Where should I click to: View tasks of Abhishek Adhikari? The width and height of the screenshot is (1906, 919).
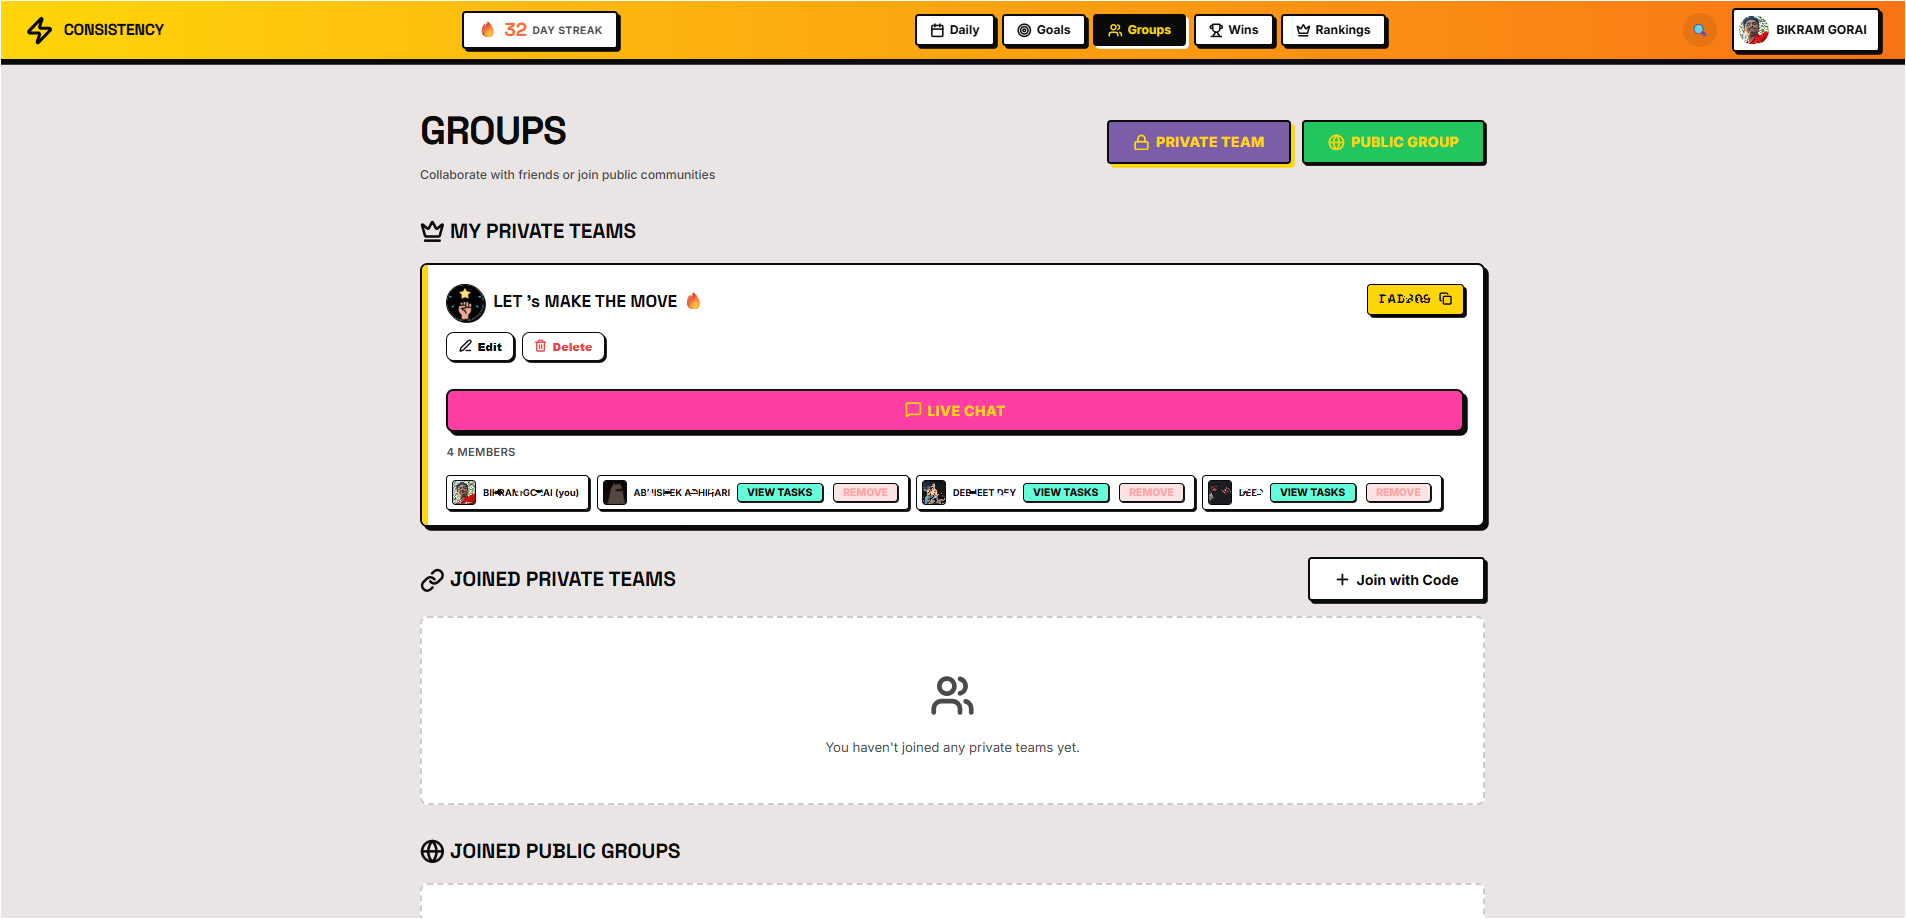780,493
